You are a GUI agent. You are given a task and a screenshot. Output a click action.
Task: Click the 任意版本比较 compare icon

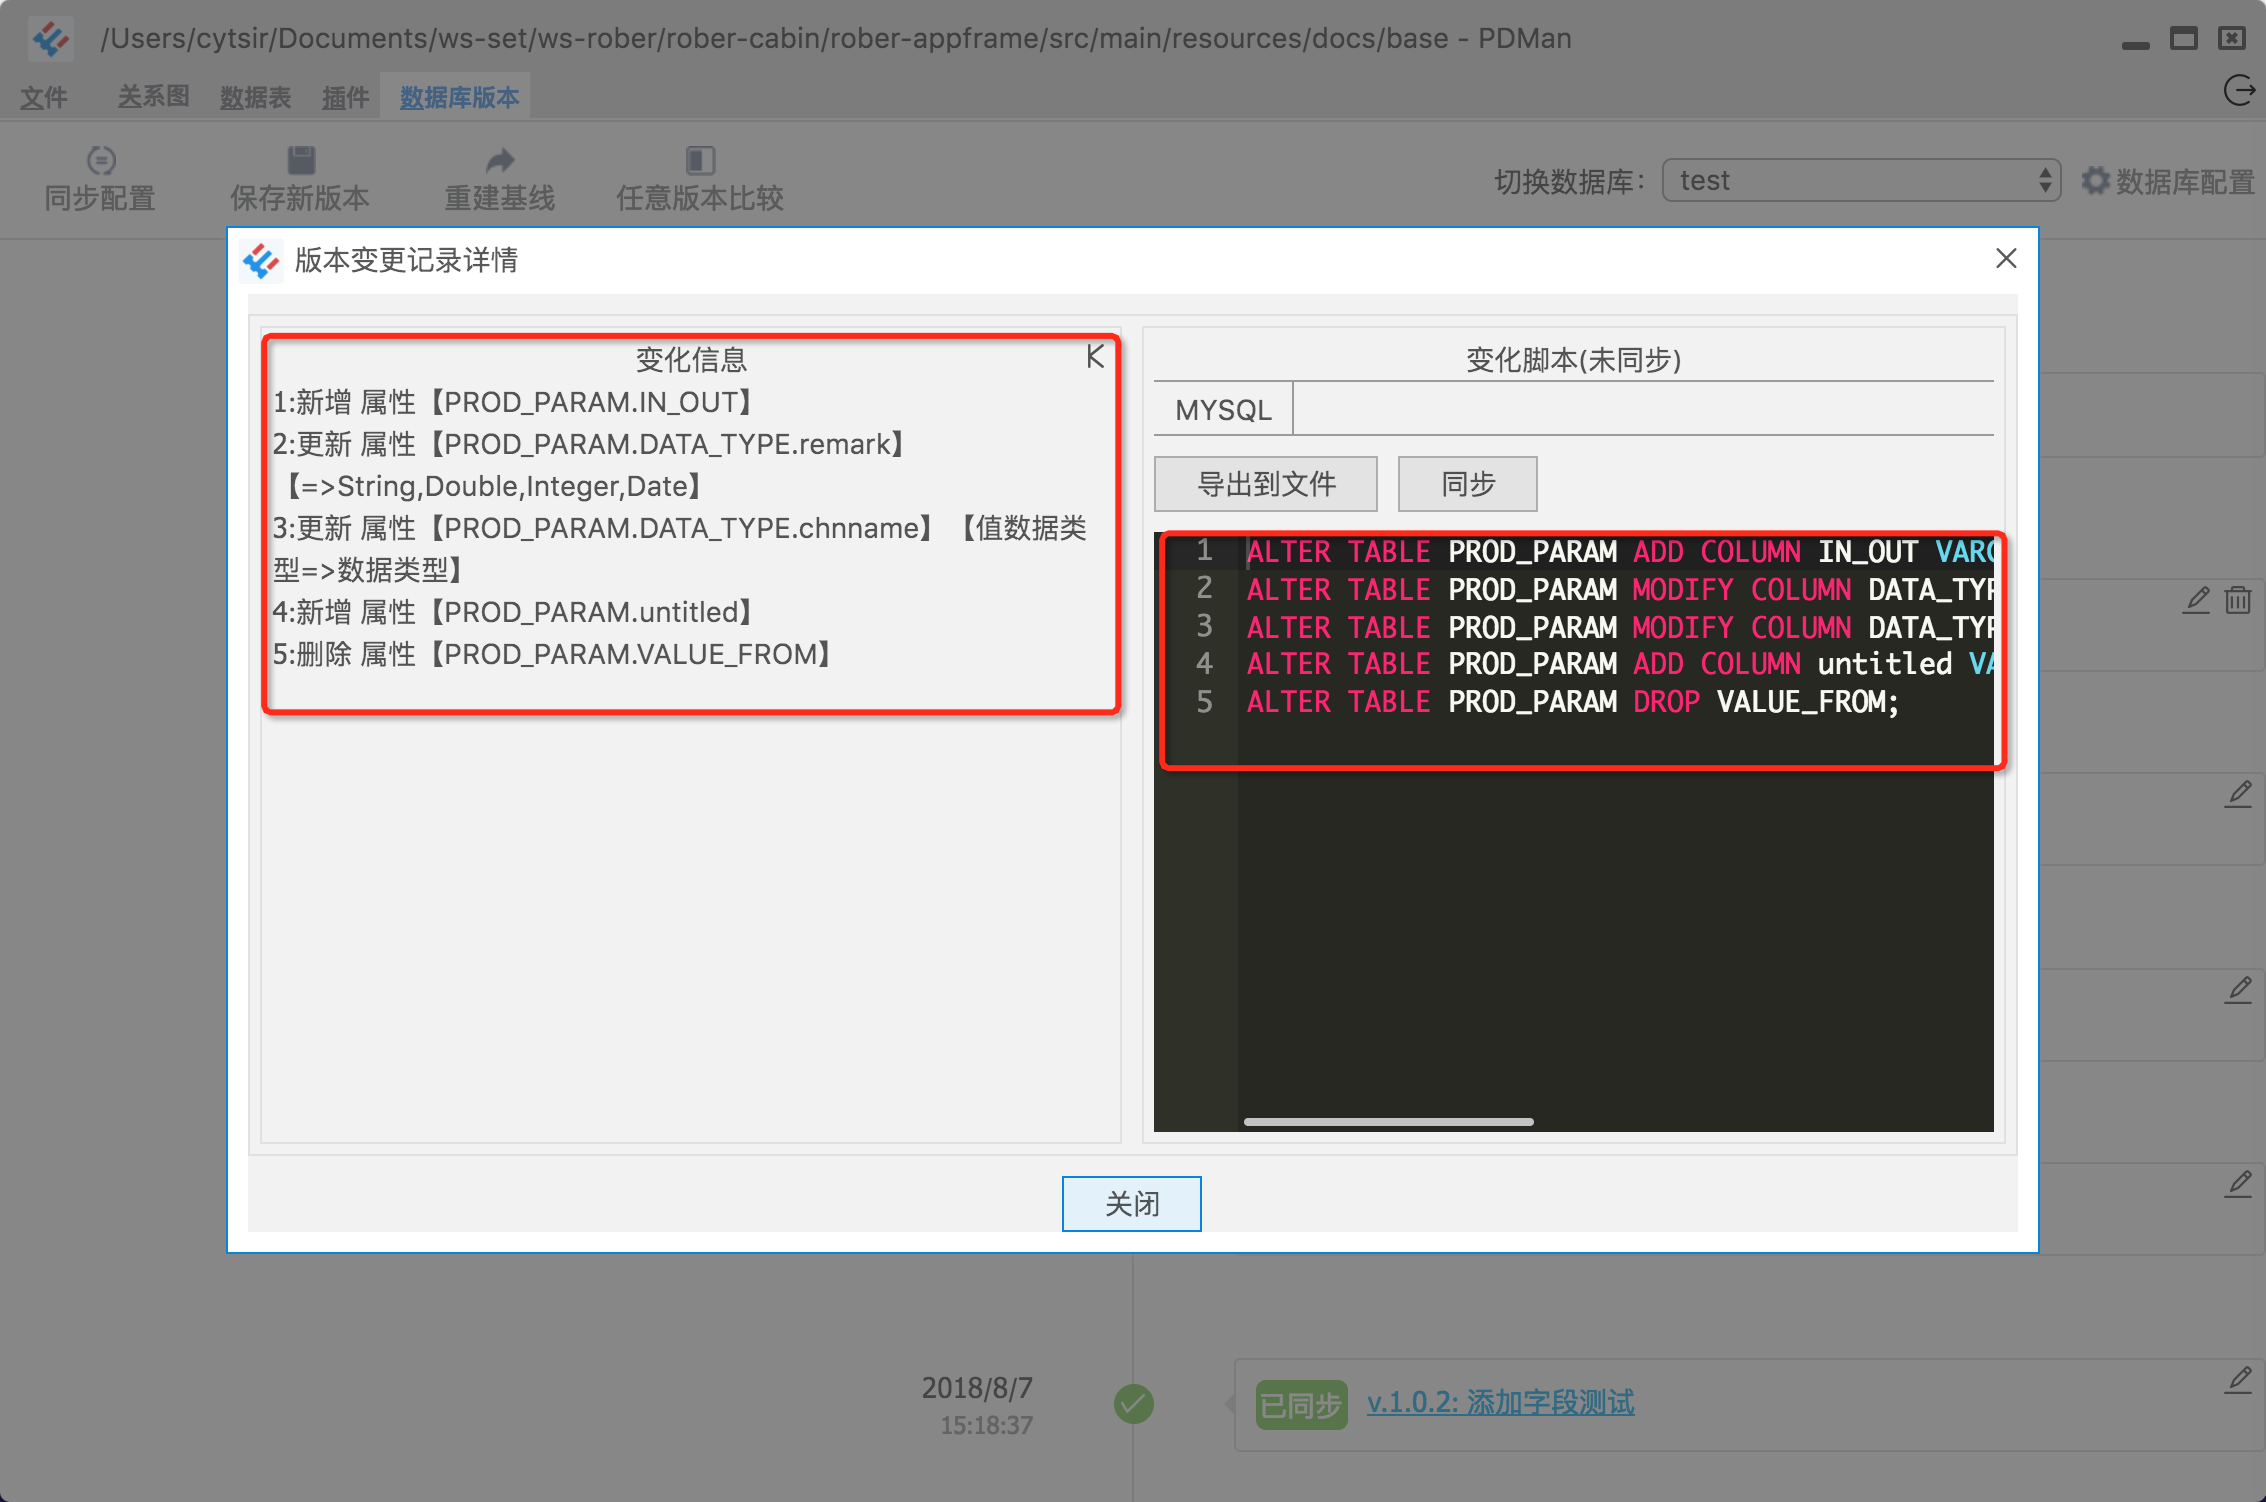pyautogui.click(x=700, y=160)
